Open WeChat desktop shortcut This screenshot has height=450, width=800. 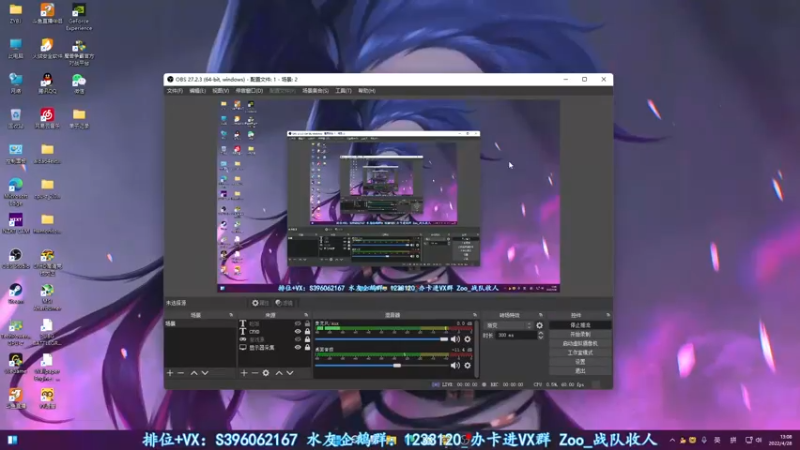click(x=79, y=84)
